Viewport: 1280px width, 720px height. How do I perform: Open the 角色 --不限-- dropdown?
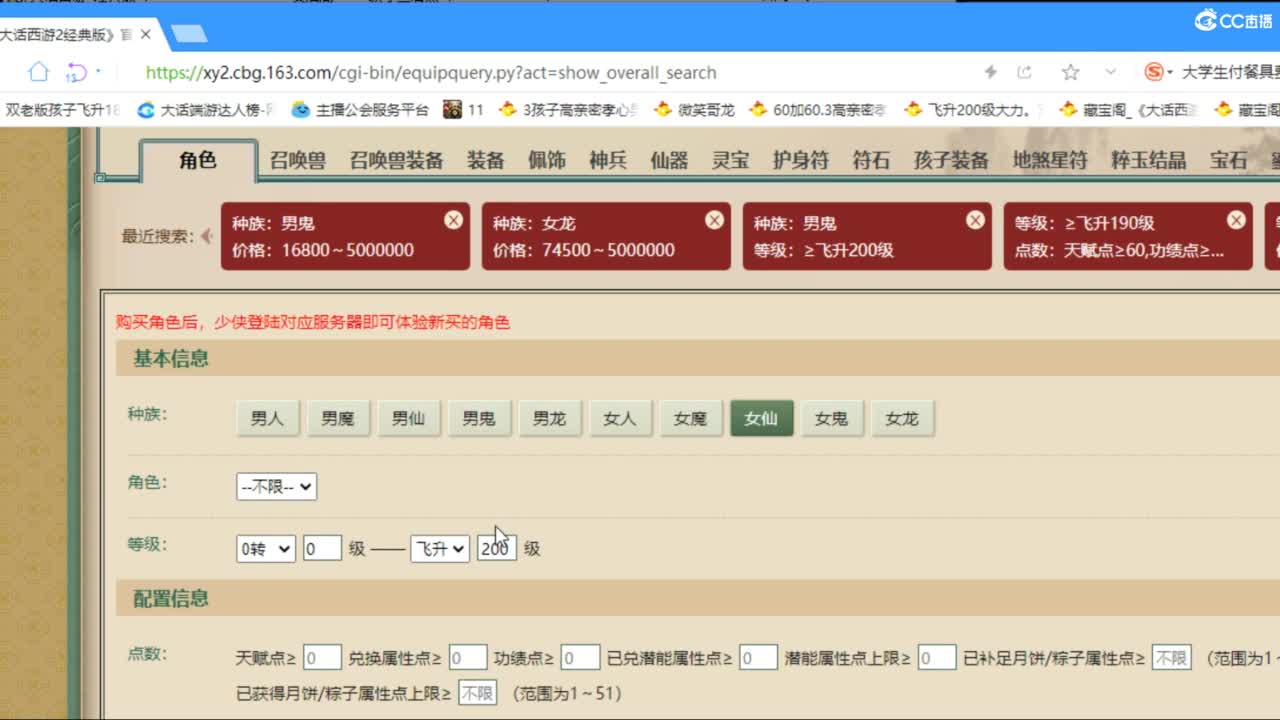point(276,487)
